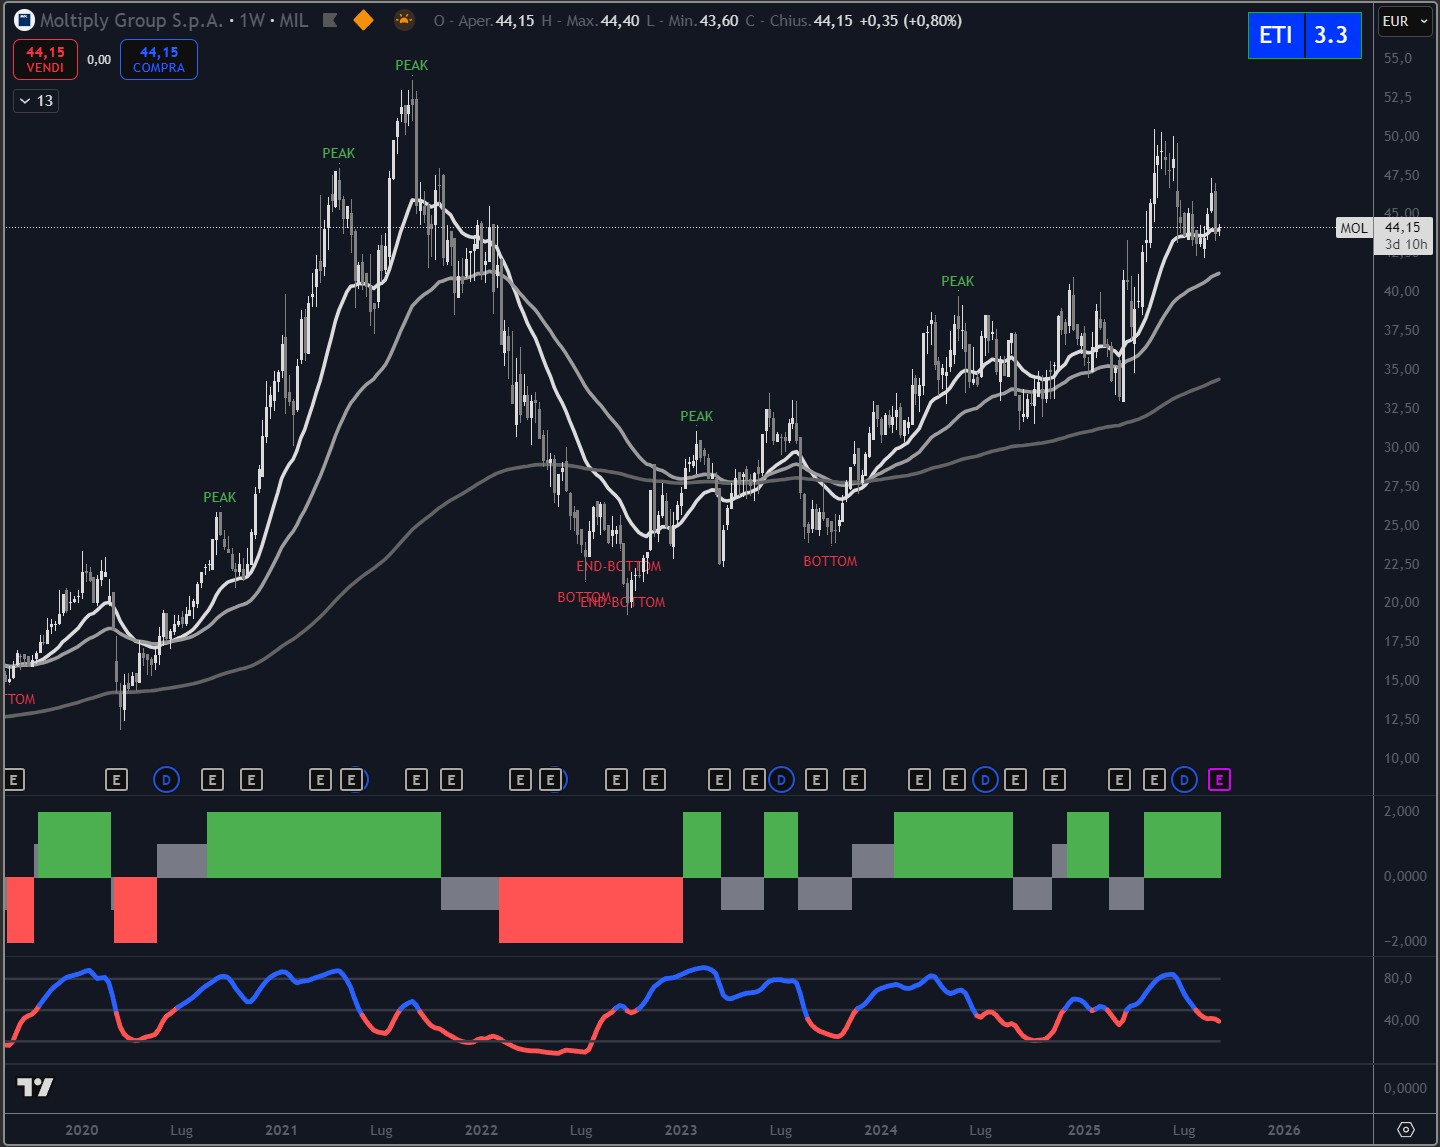This screenshot has width=1440, height=1147.
Task: Click the orange diamond icon in the header
Action: tap(364, 20)
